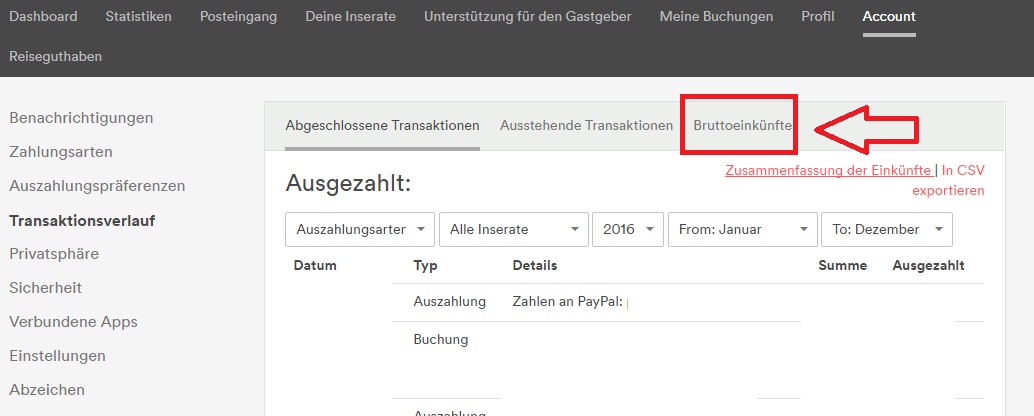
Task: Select Abgeschlossene Transaktionen tab
Action: (x=382, y=125)
